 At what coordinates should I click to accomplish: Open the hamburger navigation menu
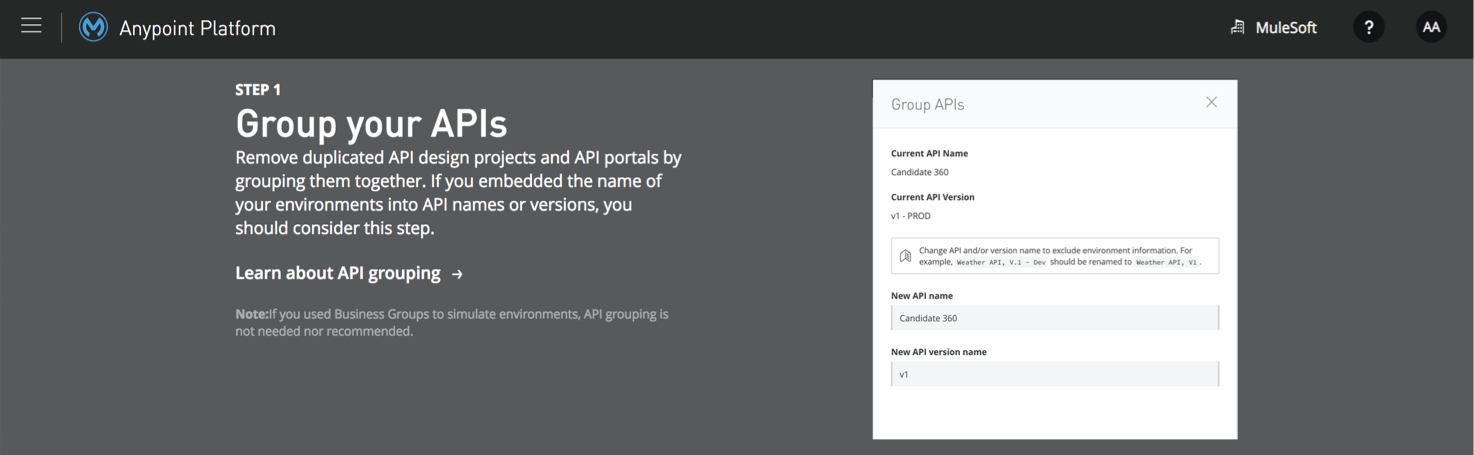point(31,26)
